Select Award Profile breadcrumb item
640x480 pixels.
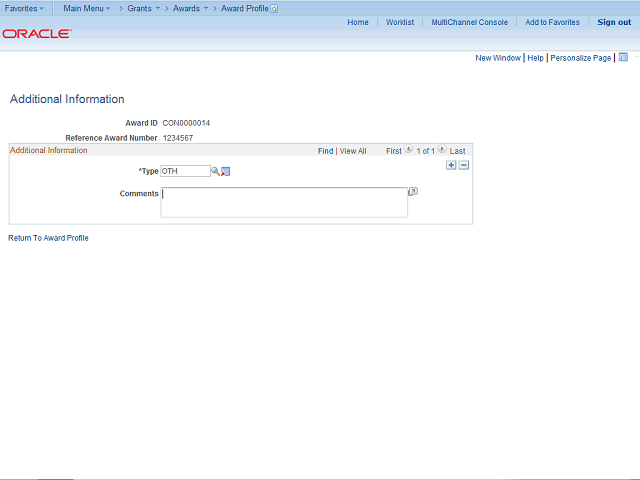tap(244, 8)
